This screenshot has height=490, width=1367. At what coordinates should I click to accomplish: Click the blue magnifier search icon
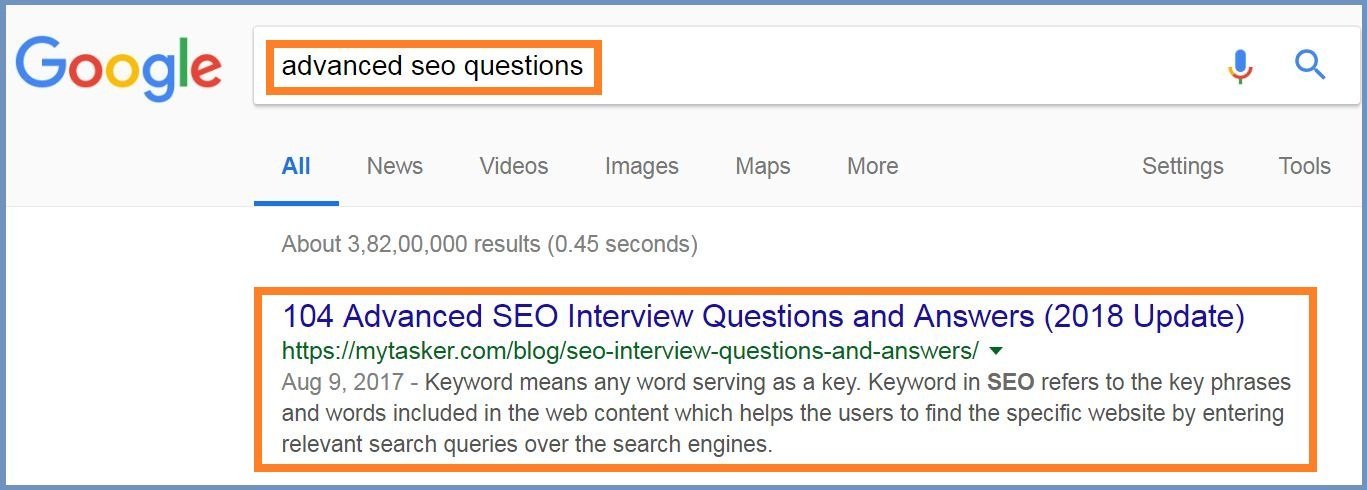coord(1310,66)
